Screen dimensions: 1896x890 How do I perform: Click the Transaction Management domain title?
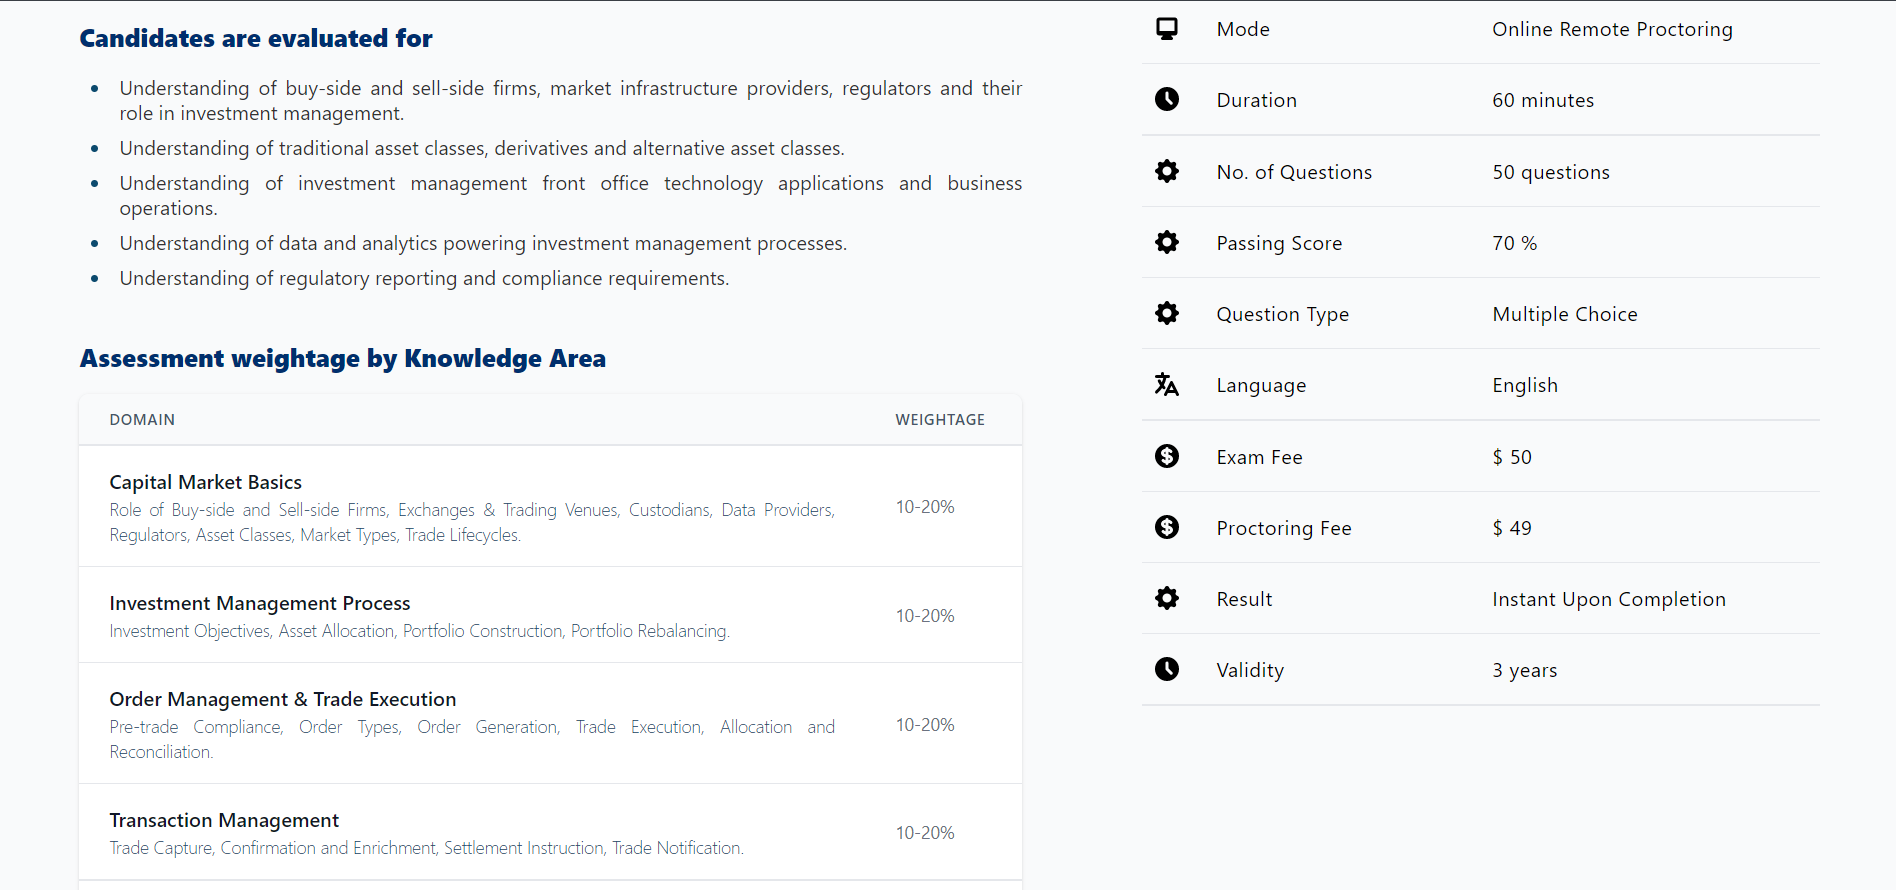click(x=224, y=820)
